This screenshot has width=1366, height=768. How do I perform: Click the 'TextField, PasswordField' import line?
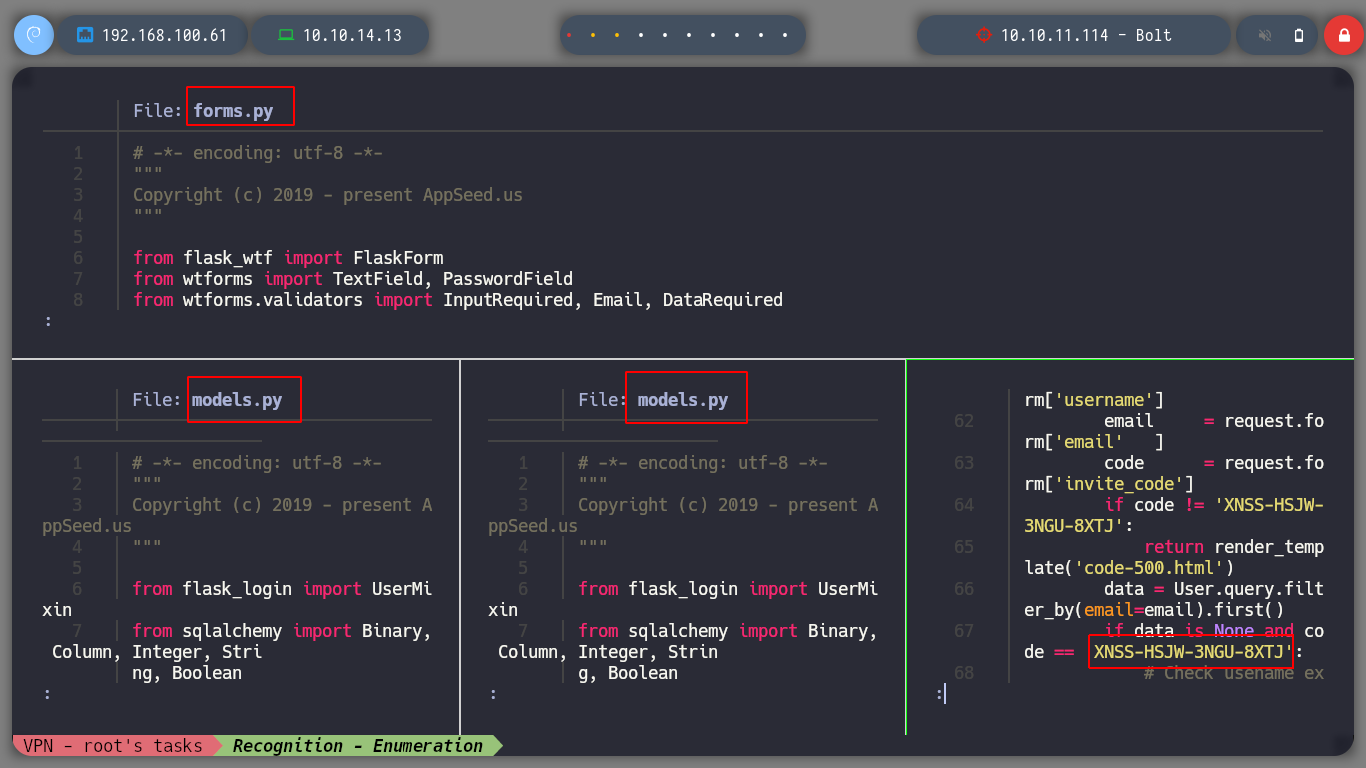353,279
